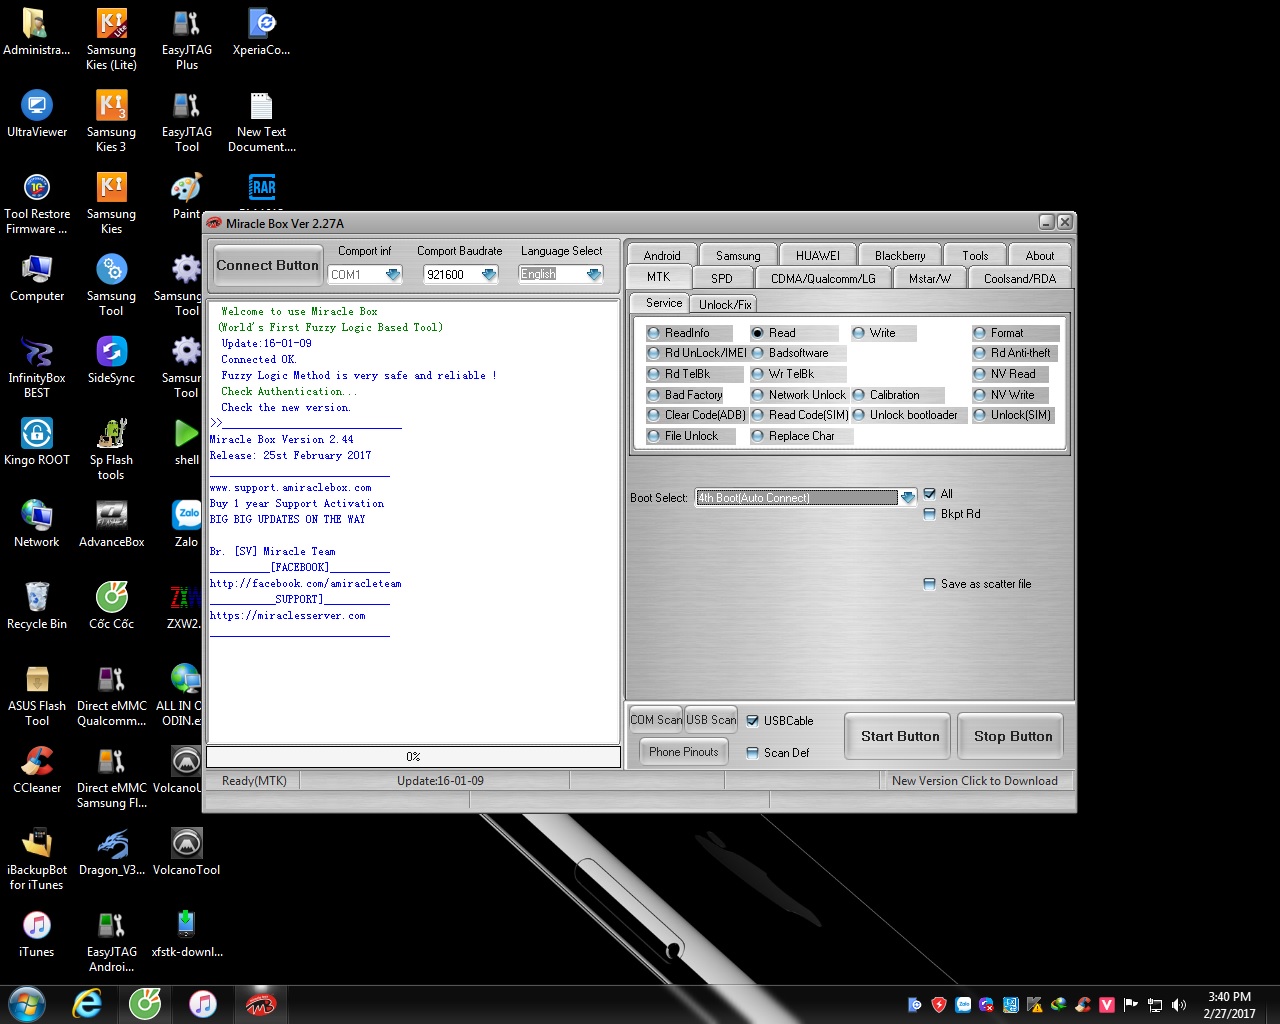
Task: Click the COM Scan button
Action: (656, 719)
